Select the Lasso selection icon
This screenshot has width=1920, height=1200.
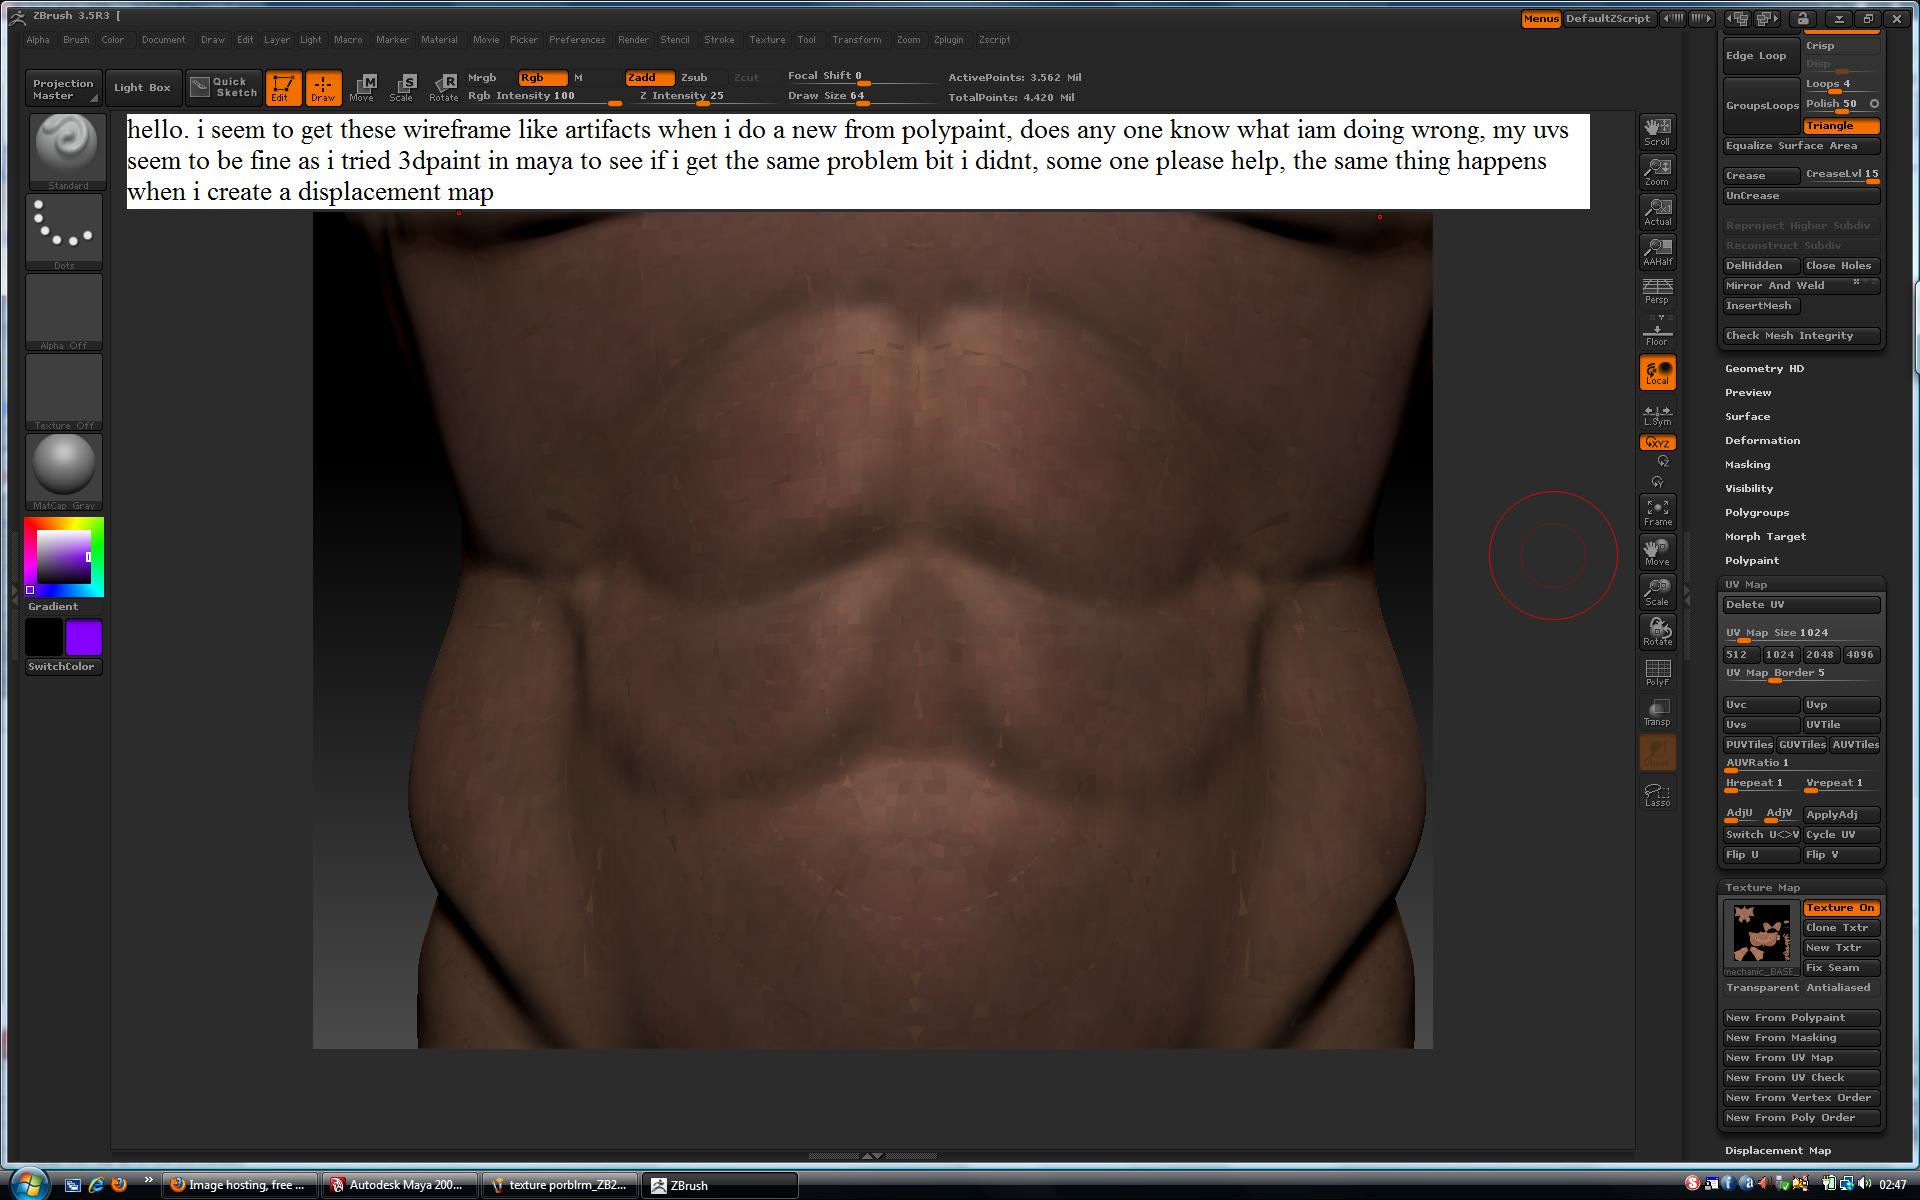click(1657, 794)
